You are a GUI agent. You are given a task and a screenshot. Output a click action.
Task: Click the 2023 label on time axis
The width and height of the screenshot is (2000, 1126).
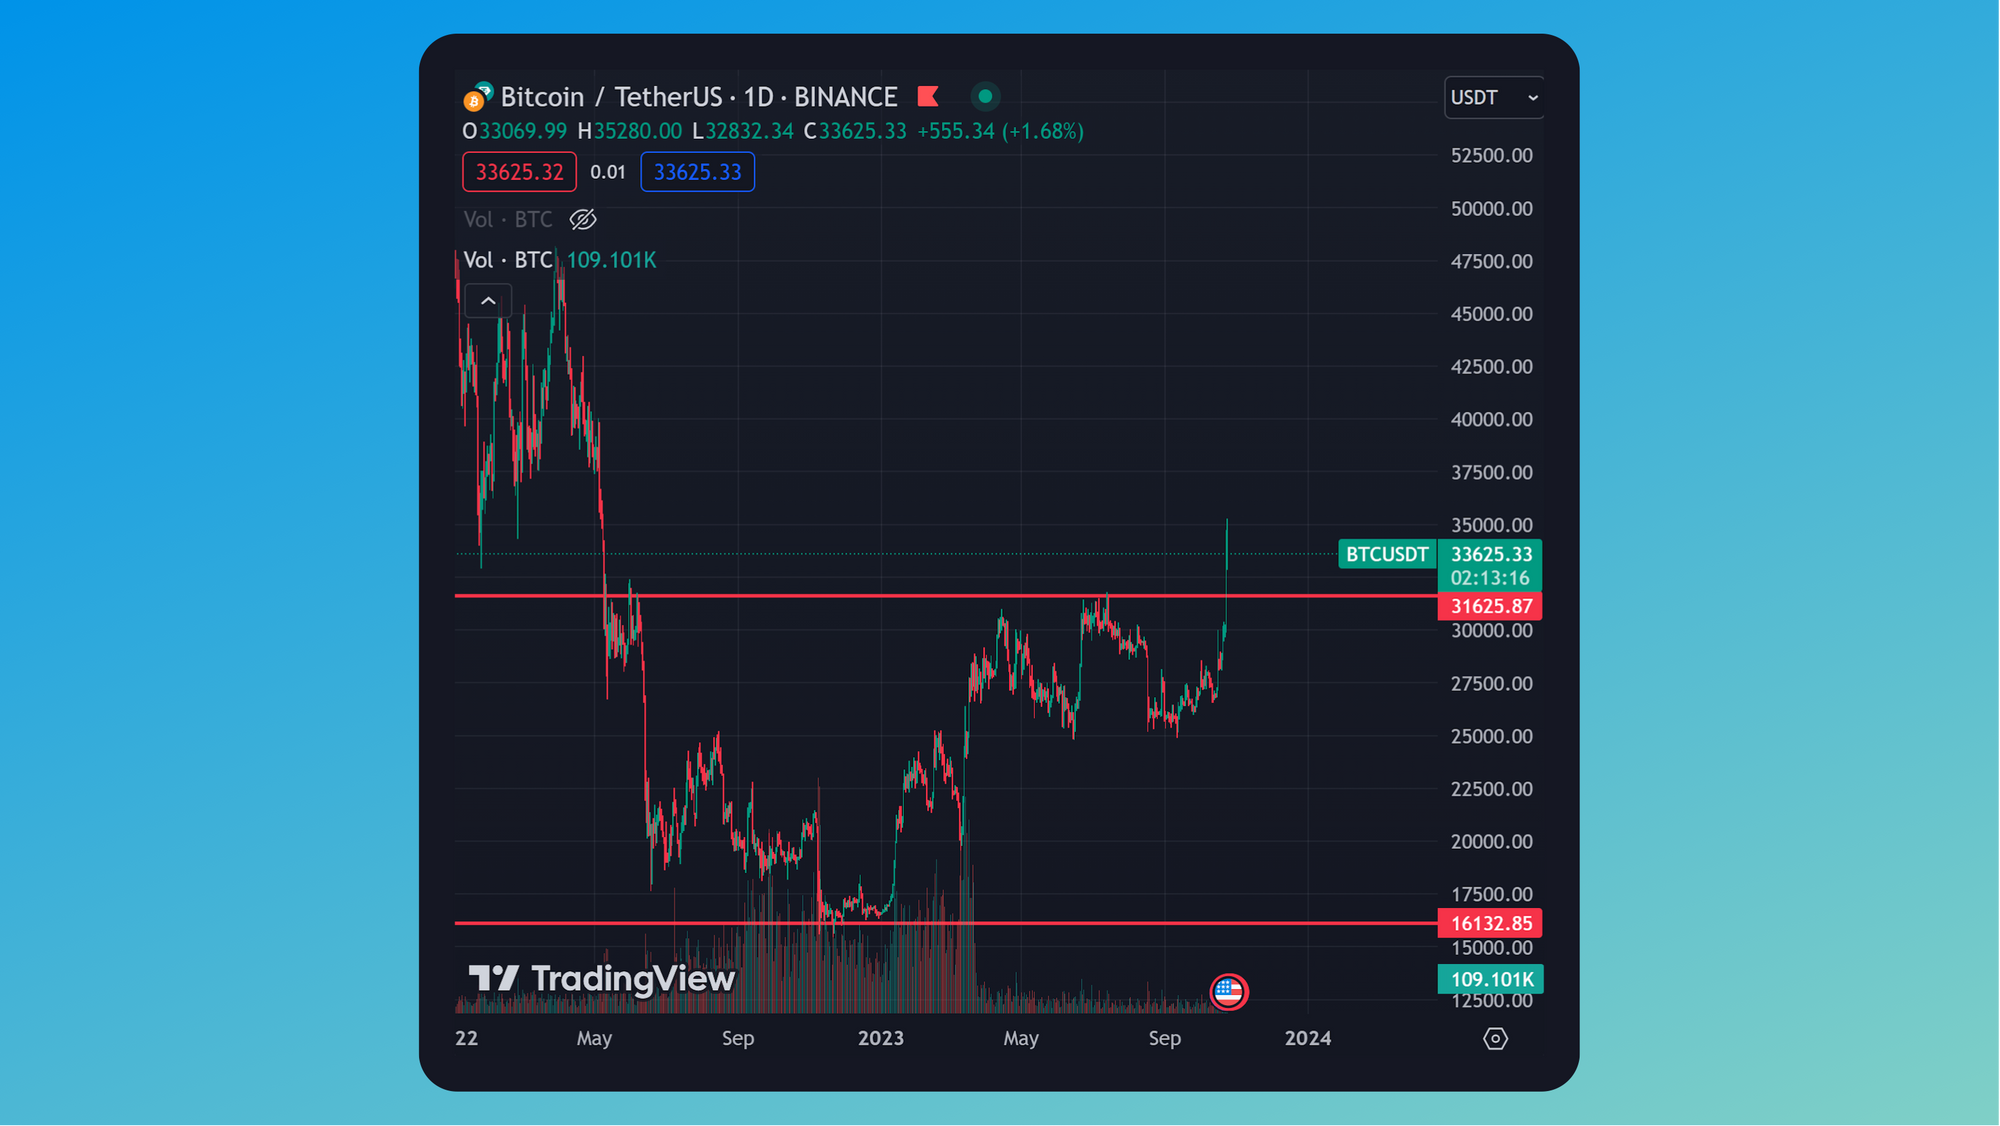(880, 1039)
